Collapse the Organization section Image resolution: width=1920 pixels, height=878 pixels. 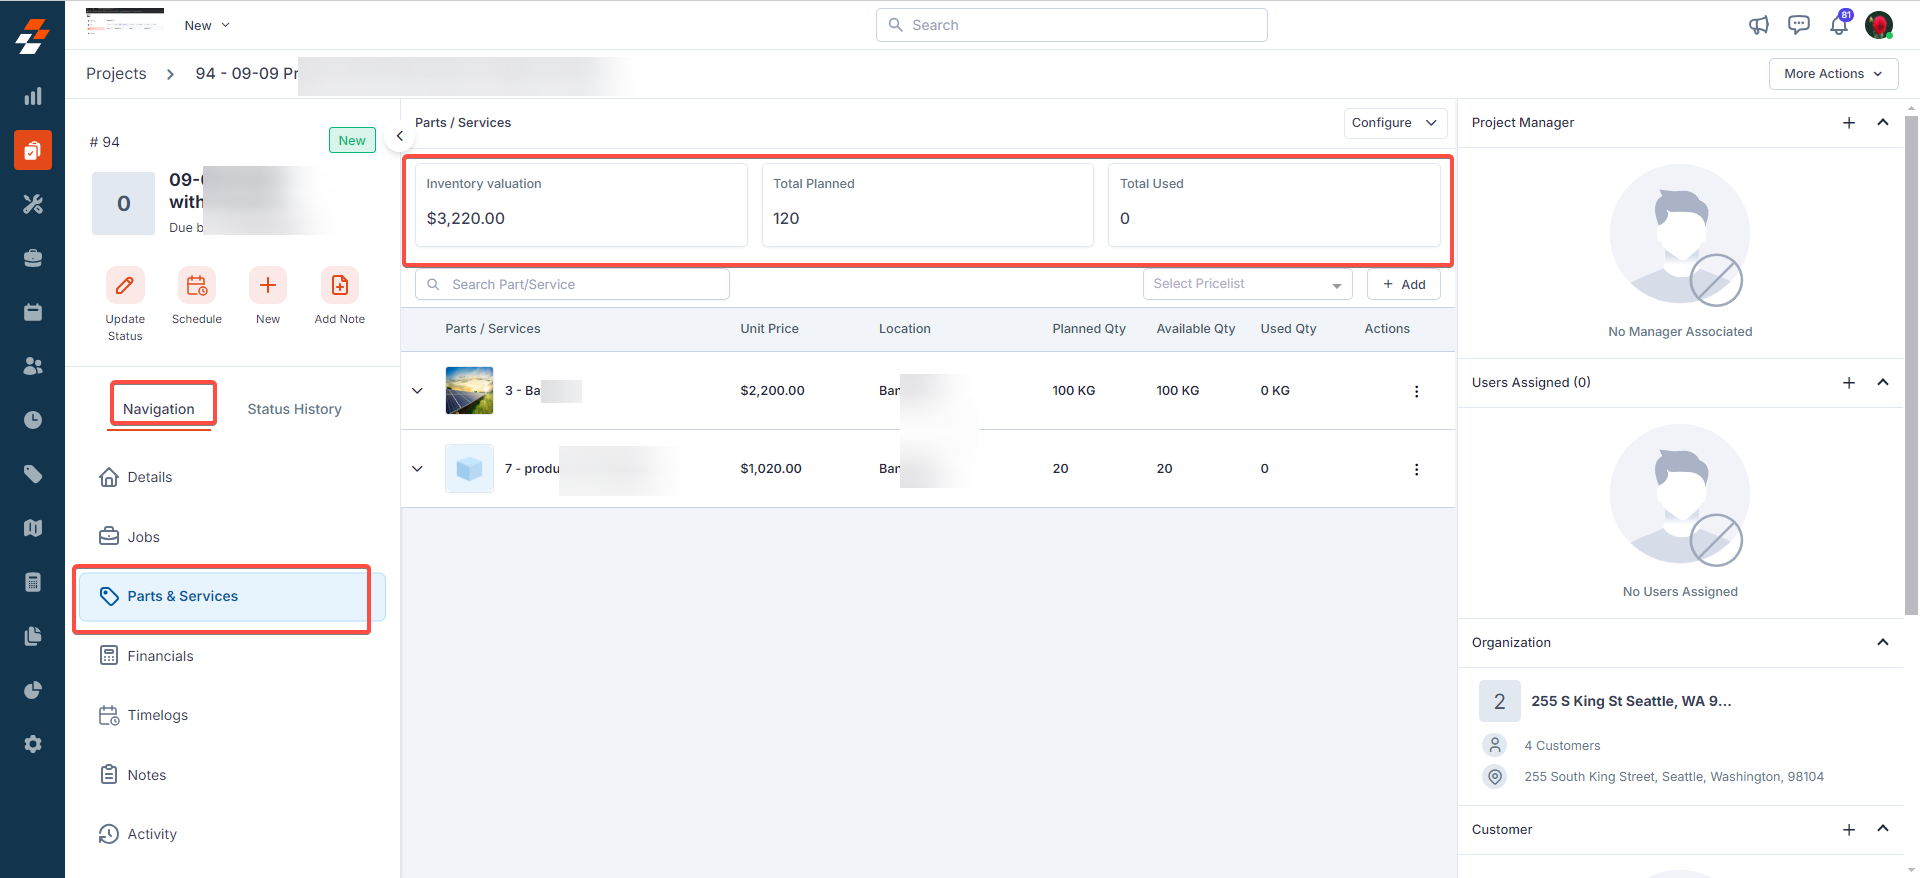[1882, 642]
